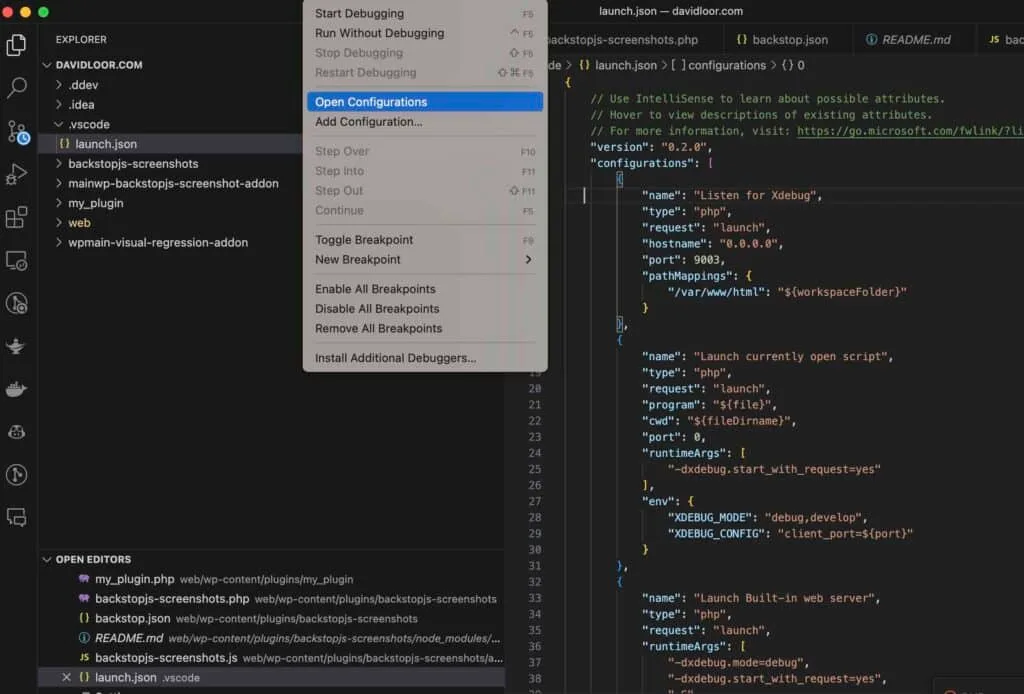Select Add Configuration... menu item
The height and width of the screenshot is (694, 1024).
(x=424, y=121)
